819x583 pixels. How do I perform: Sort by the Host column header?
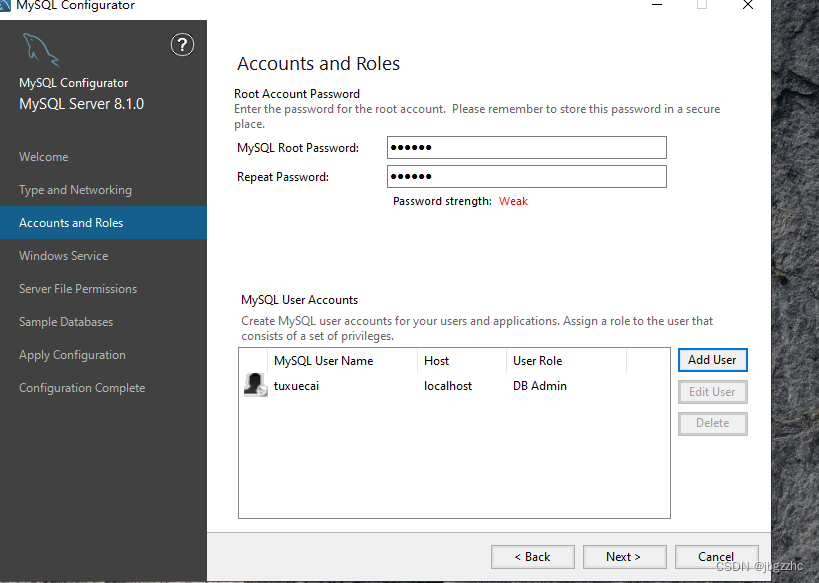462,361
